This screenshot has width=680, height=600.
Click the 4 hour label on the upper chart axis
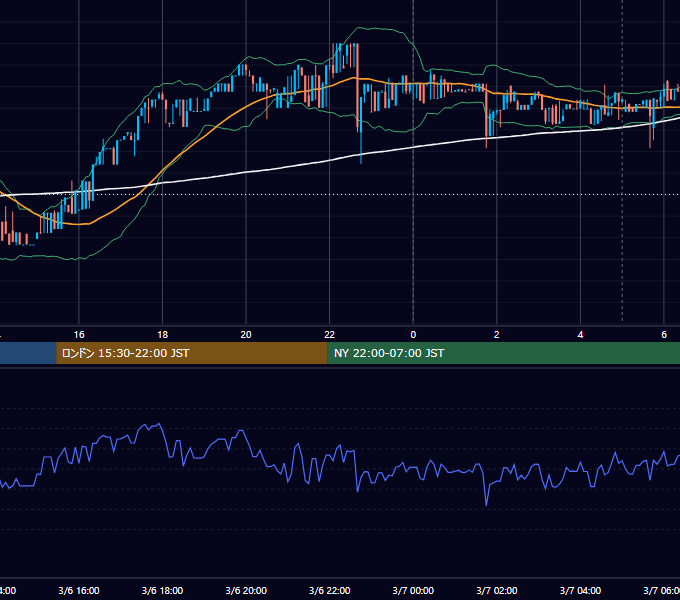click(580, 335)
